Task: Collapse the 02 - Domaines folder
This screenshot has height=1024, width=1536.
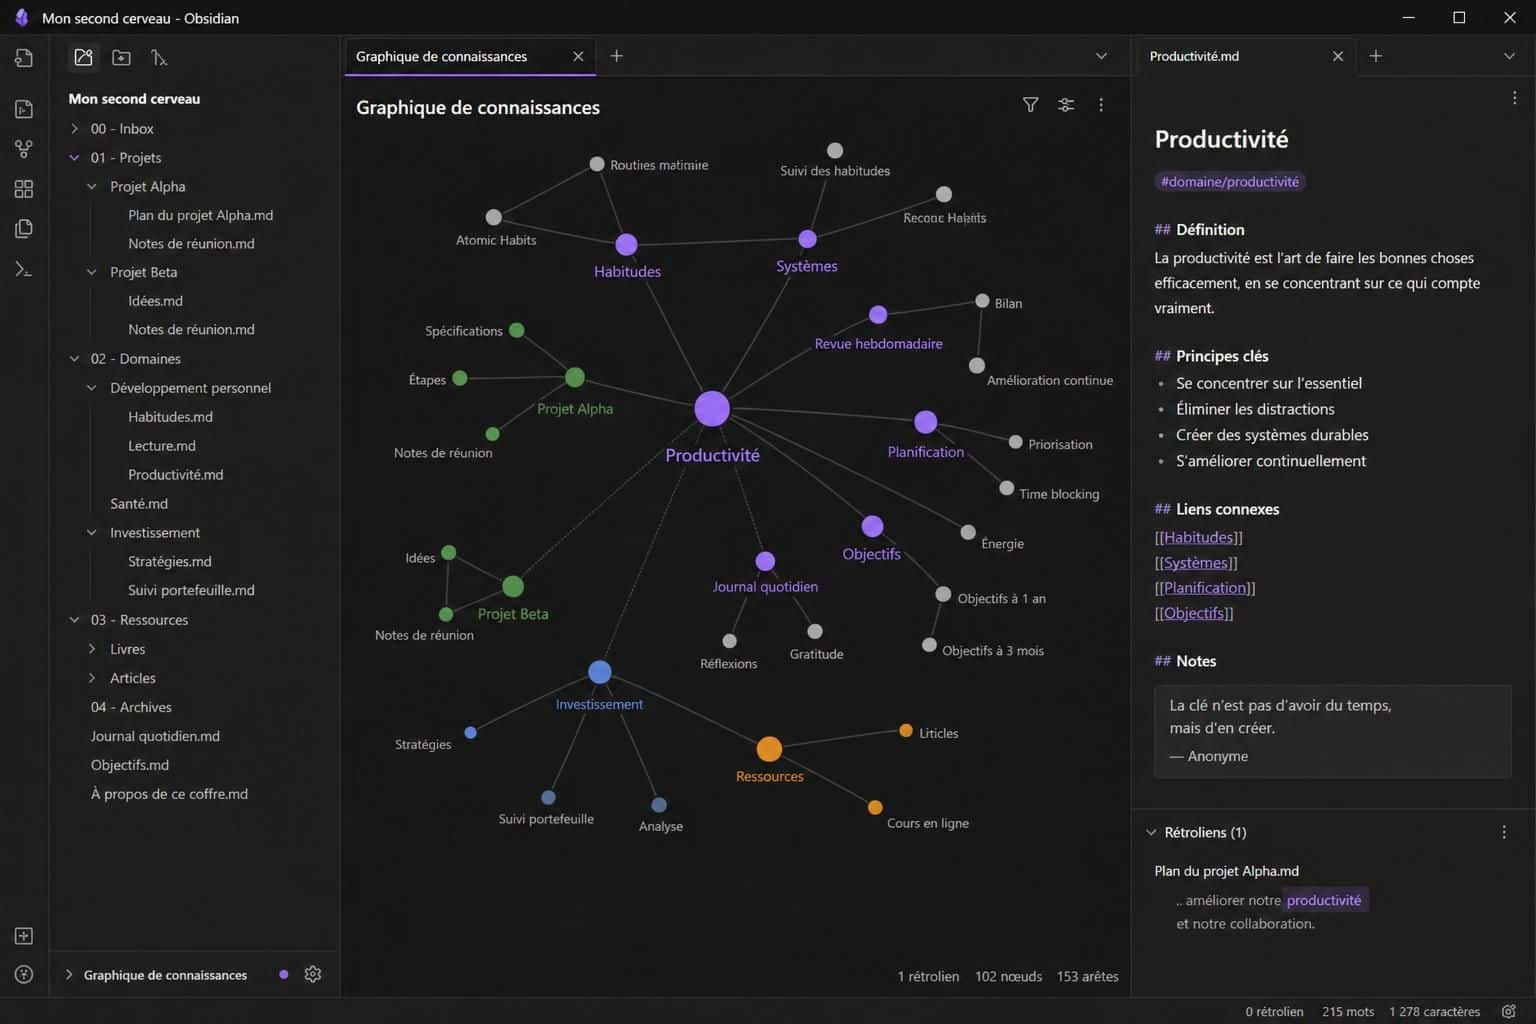Action: [x=74, y=359]
